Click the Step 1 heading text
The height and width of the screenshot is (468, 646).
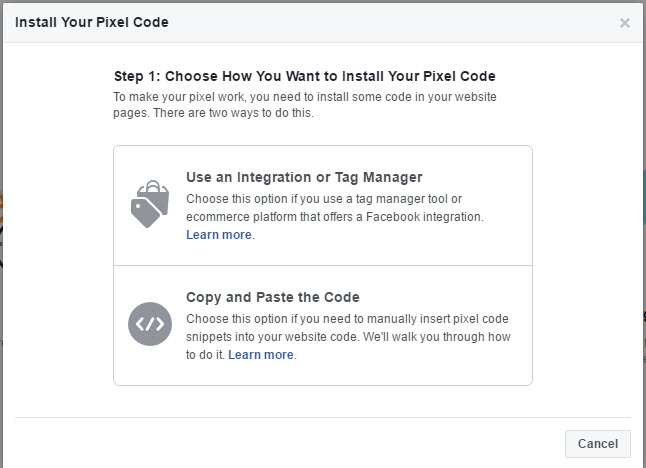pos(304,76)
